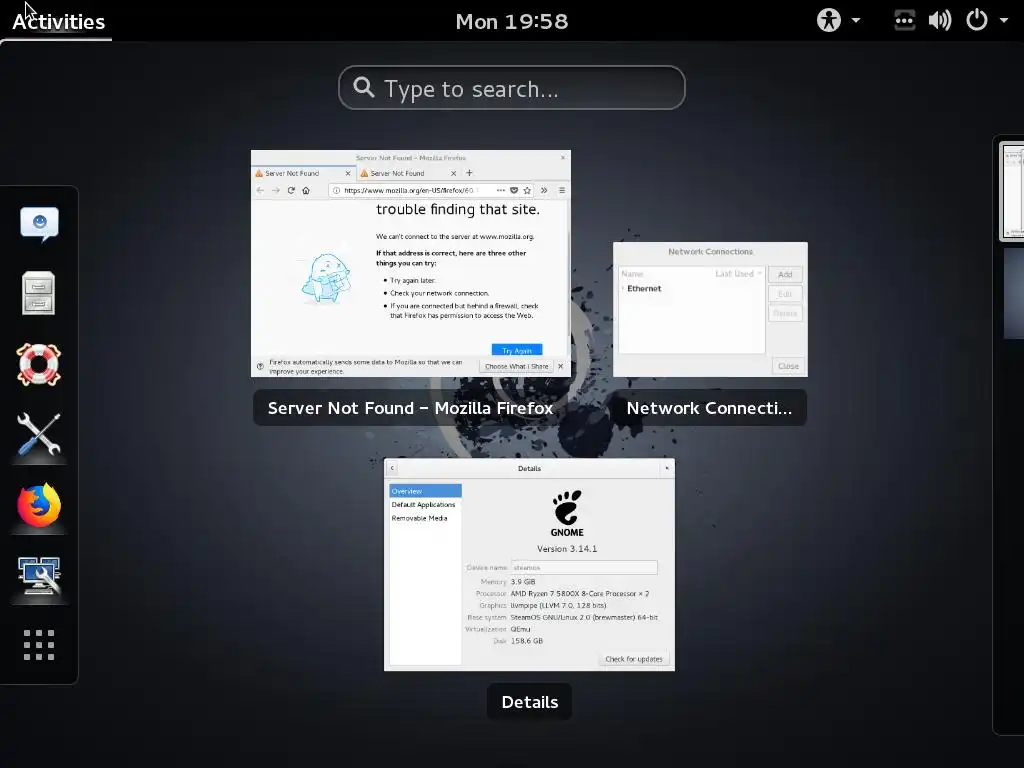Click the network status icon in top bar

click(904, 20)
